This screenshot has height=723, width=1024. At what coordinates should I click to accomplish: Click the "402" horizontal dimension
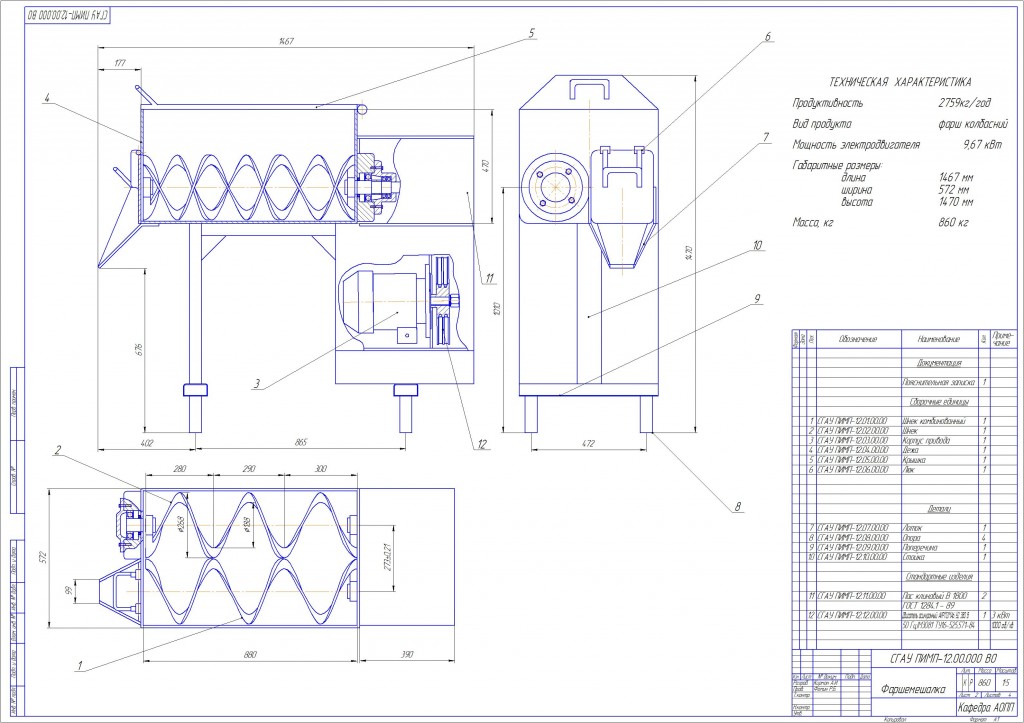pos(147,443)
